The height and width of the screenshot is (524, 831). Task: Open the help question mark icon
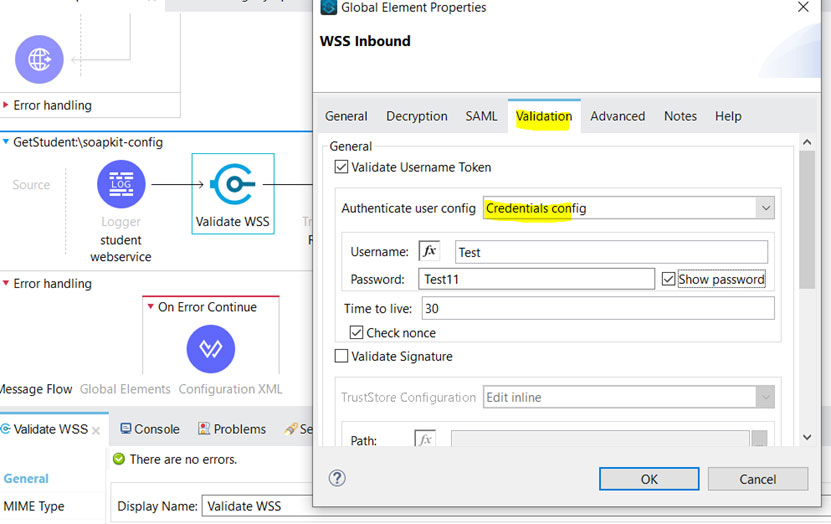[x=337, y=478]
